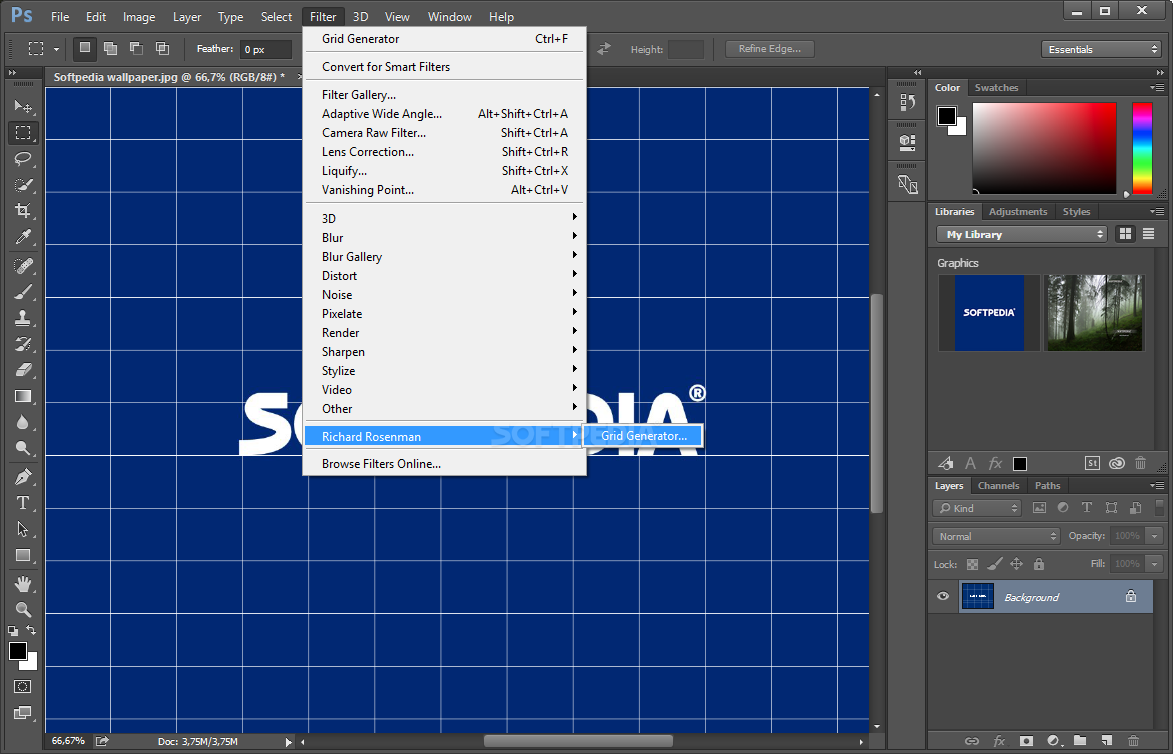
Task: Select the Clone Stamp tool
Action: [x=23, y=318]
